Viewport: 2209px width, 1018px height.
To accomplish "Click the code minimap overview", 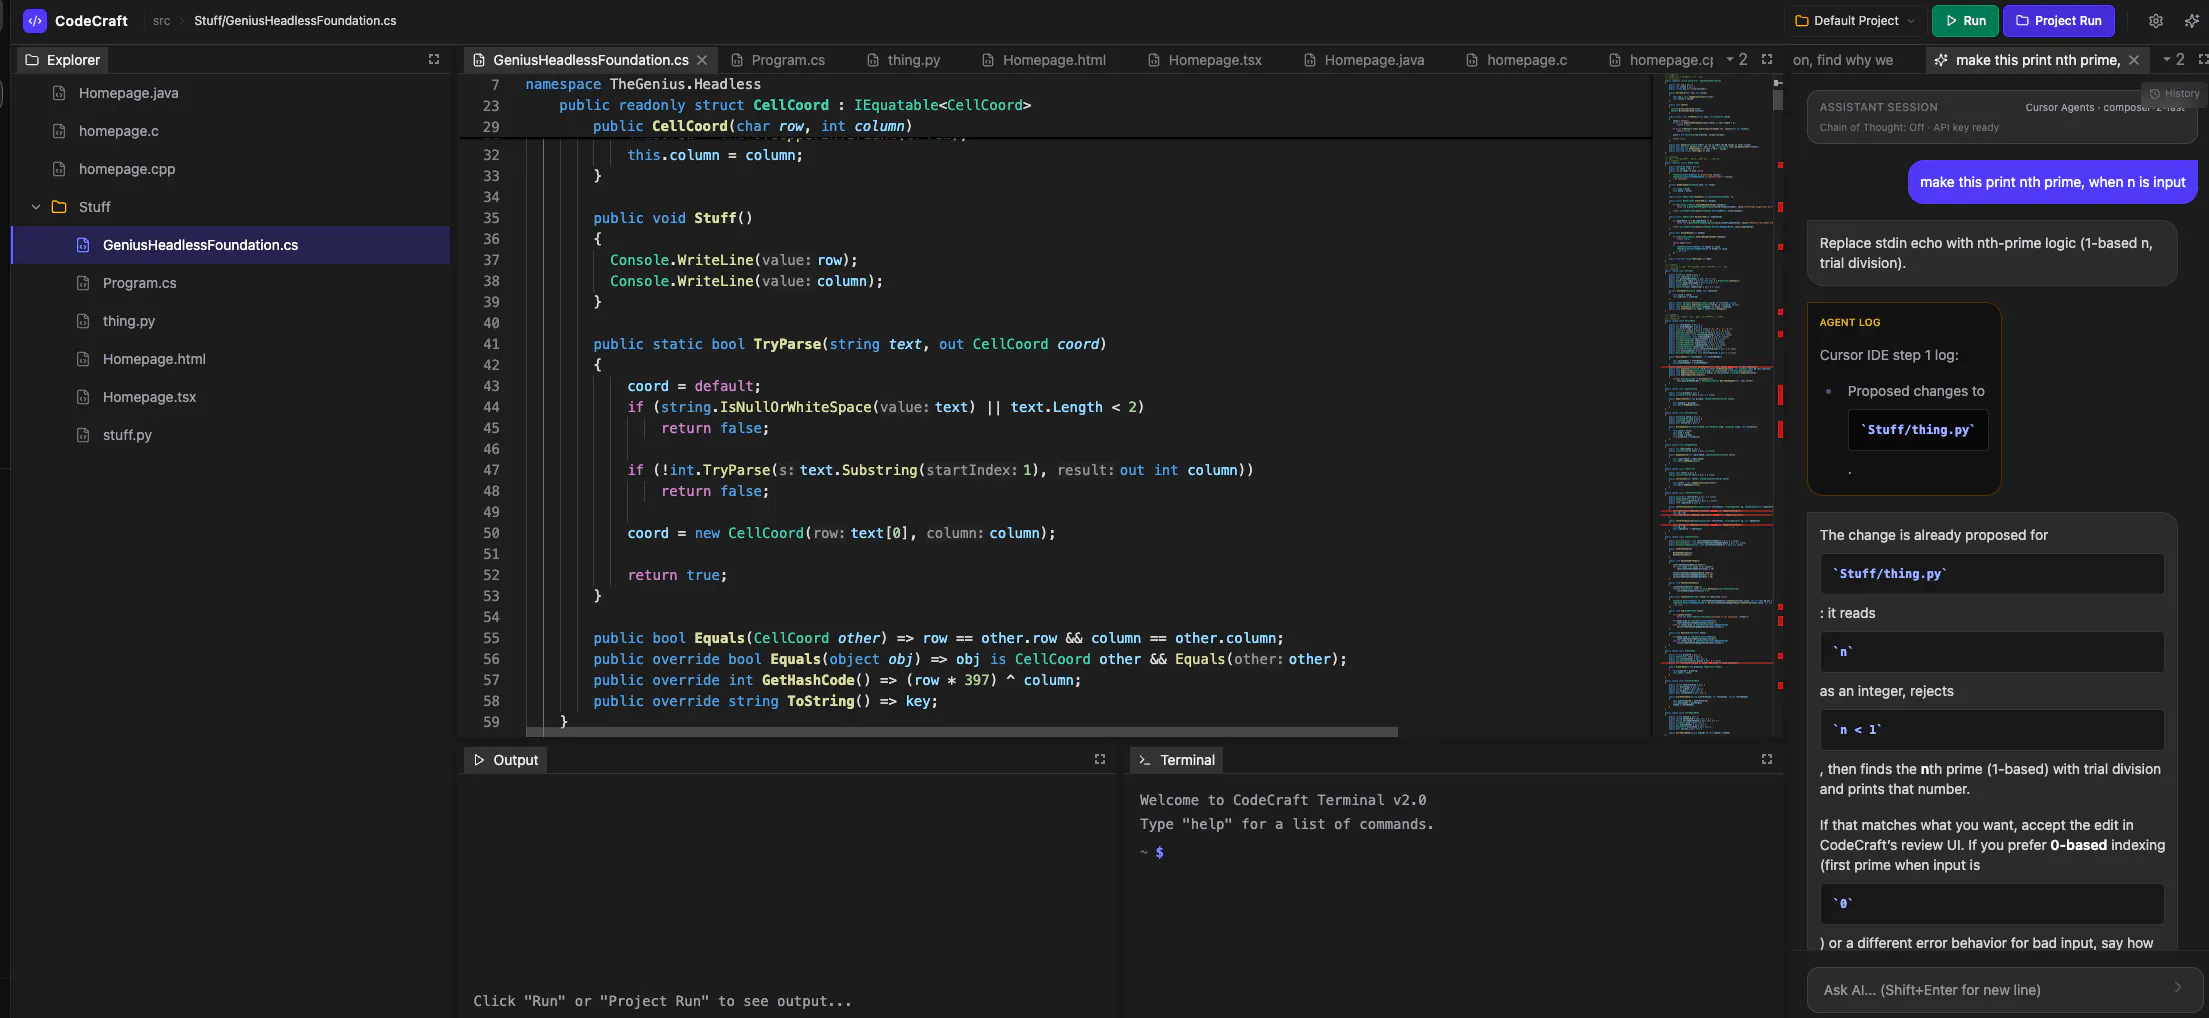I will [x=1715, y=405].
